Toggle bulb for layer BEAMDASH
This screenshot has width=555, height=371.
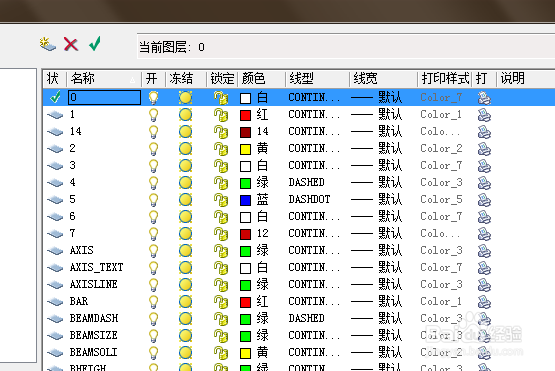(153, 319)
